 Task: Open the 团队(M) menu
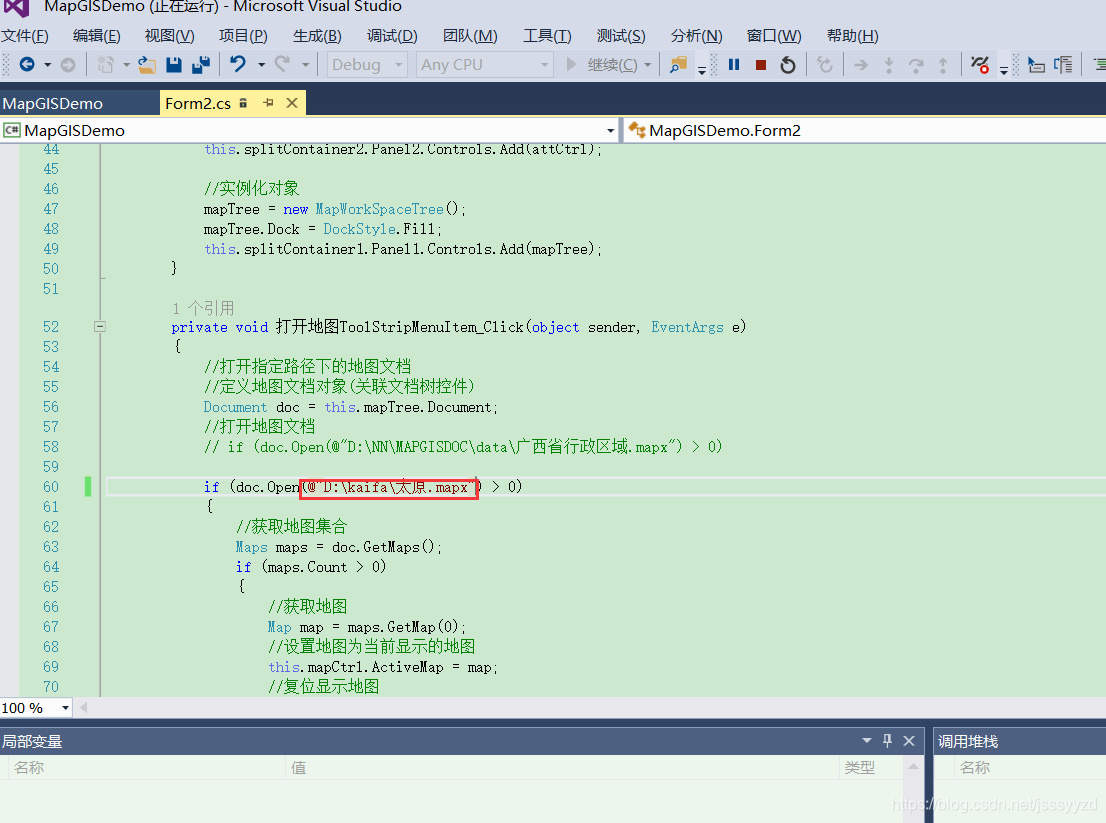[470, 36]
